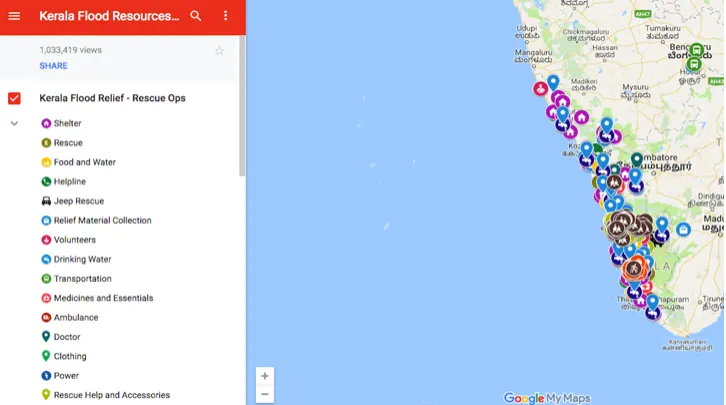This screenshot has width=726, height=405.
Task: Star this map as favorite
Action: tap(219, 51)
